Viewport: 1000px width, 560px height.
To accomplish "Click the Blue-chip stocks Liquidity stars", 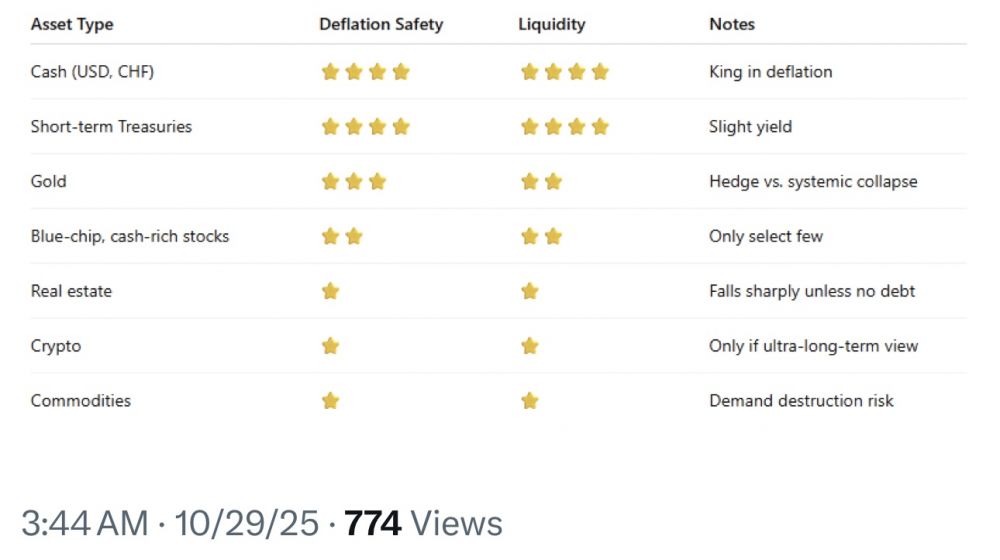I will click(541, 237).
